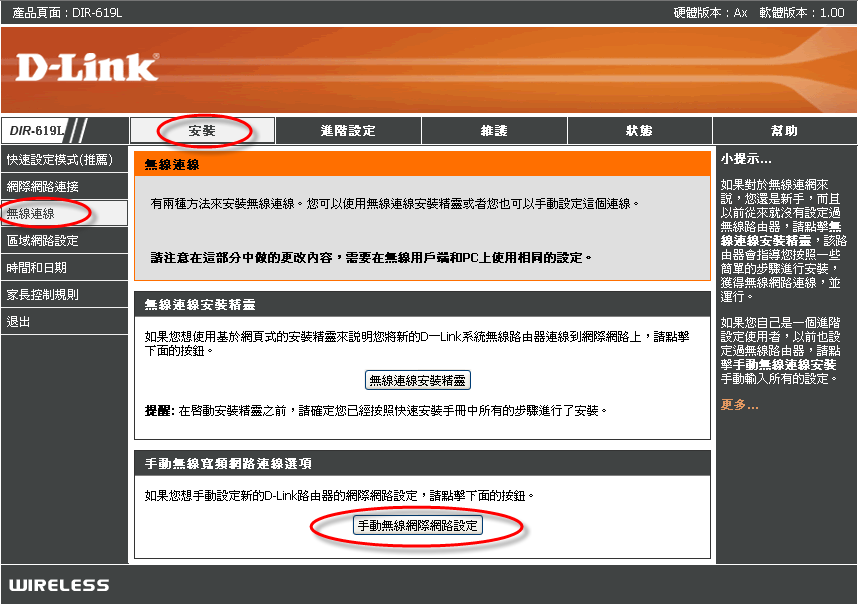Go to the 狀態 tab
This screenshot has width=858, height=604.
click(x=640, y=131)
